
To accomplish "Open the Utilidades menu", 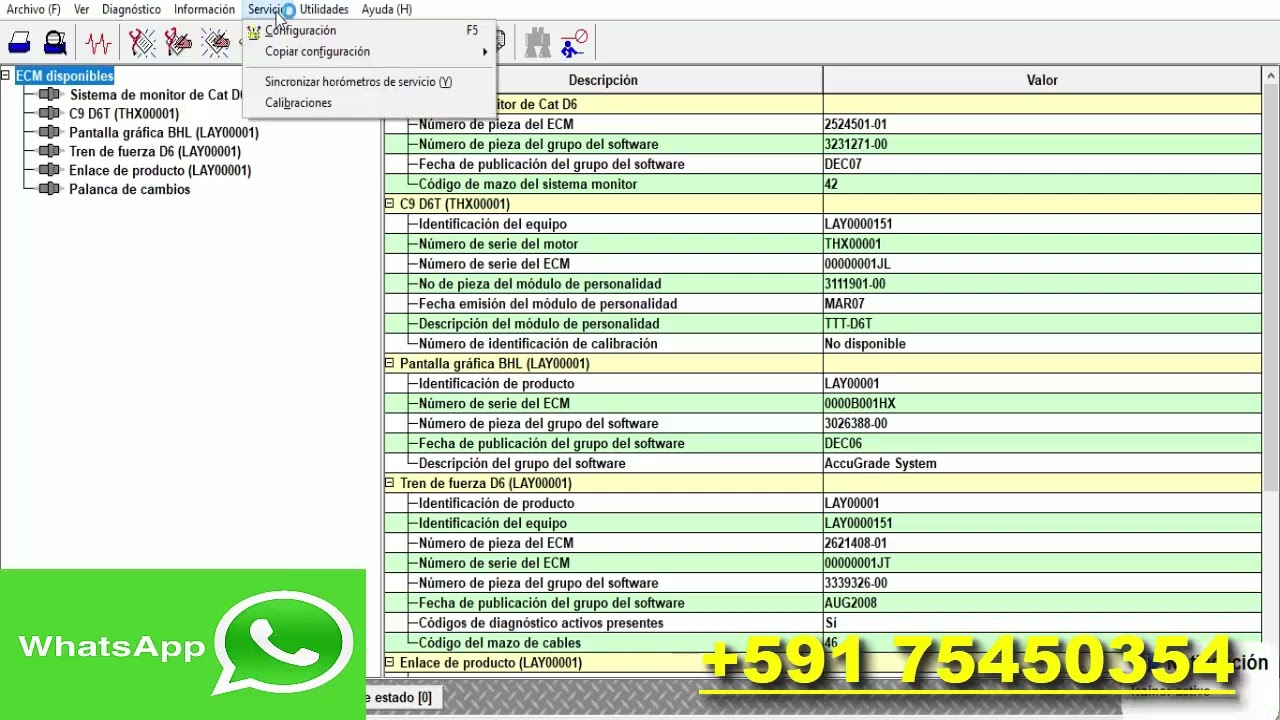I will click(324, 9).
